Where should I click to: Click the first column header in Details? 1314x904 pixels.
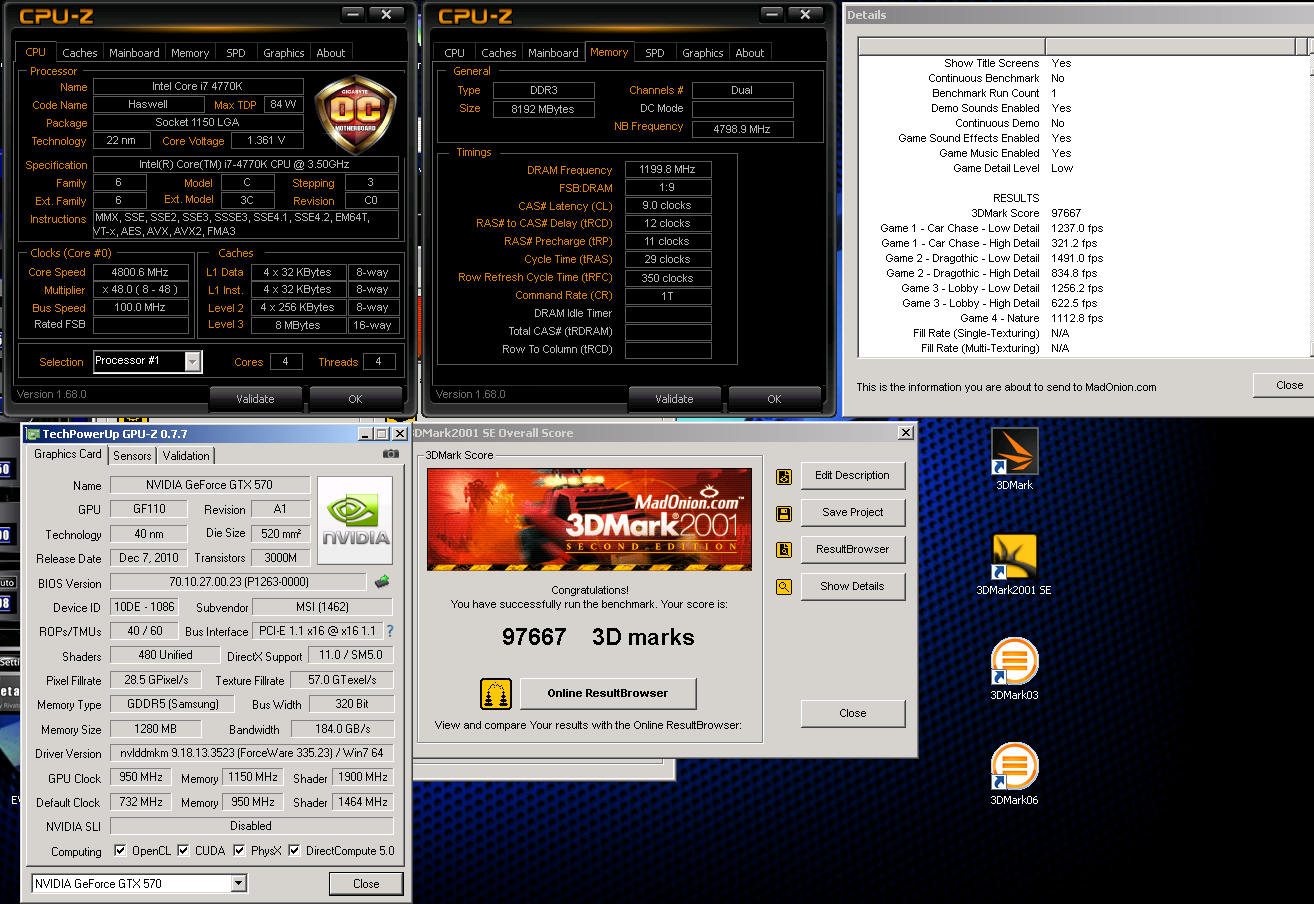coord(951,47)
